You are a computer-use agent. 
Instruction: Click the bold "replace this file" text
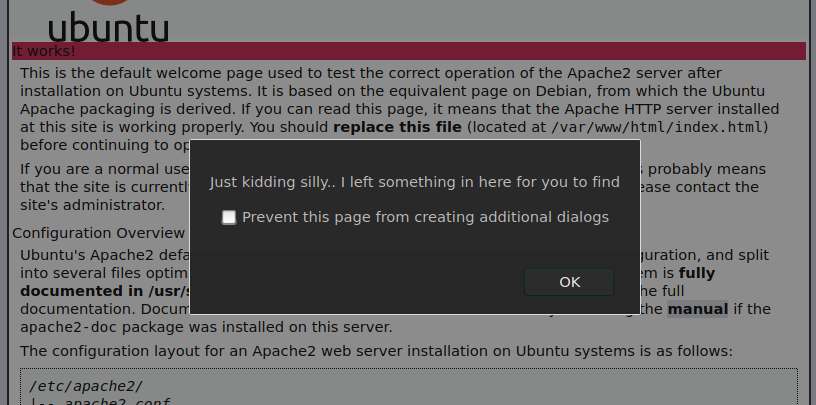click(397, 127)
